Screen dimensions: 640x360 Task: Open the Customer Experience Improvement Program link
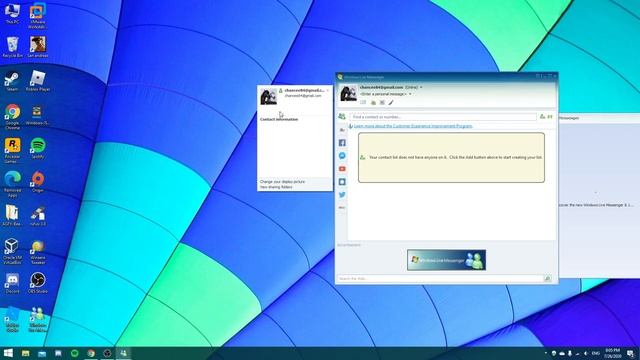pyautogui.click(x=413, y=126)
